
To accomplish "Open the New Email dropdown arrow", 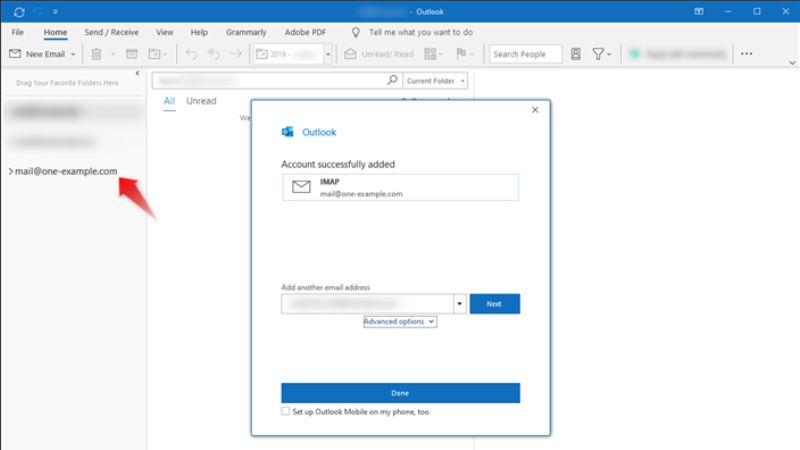I will [x=73, y=54].
